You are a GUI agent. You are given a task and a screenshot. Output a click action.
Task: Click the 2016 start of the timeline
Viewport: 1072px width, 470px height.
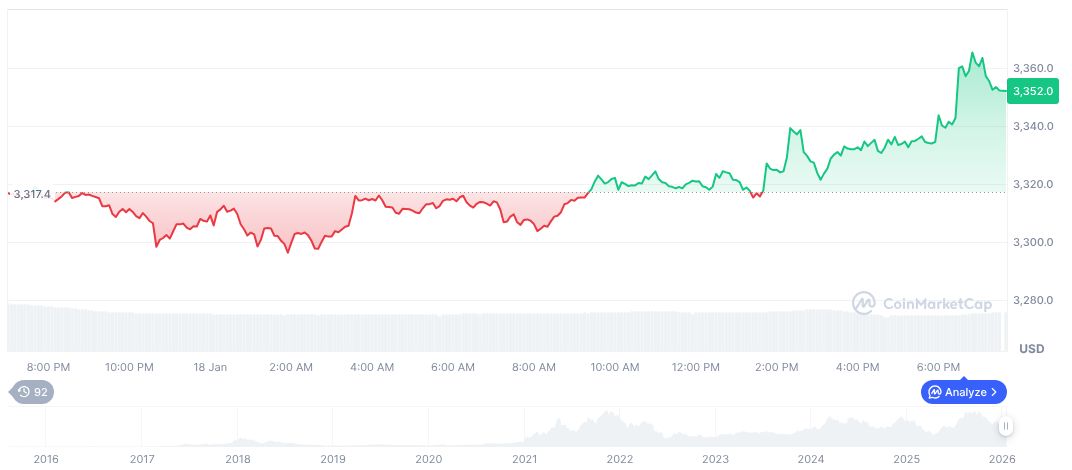click(x=46, y=458)
